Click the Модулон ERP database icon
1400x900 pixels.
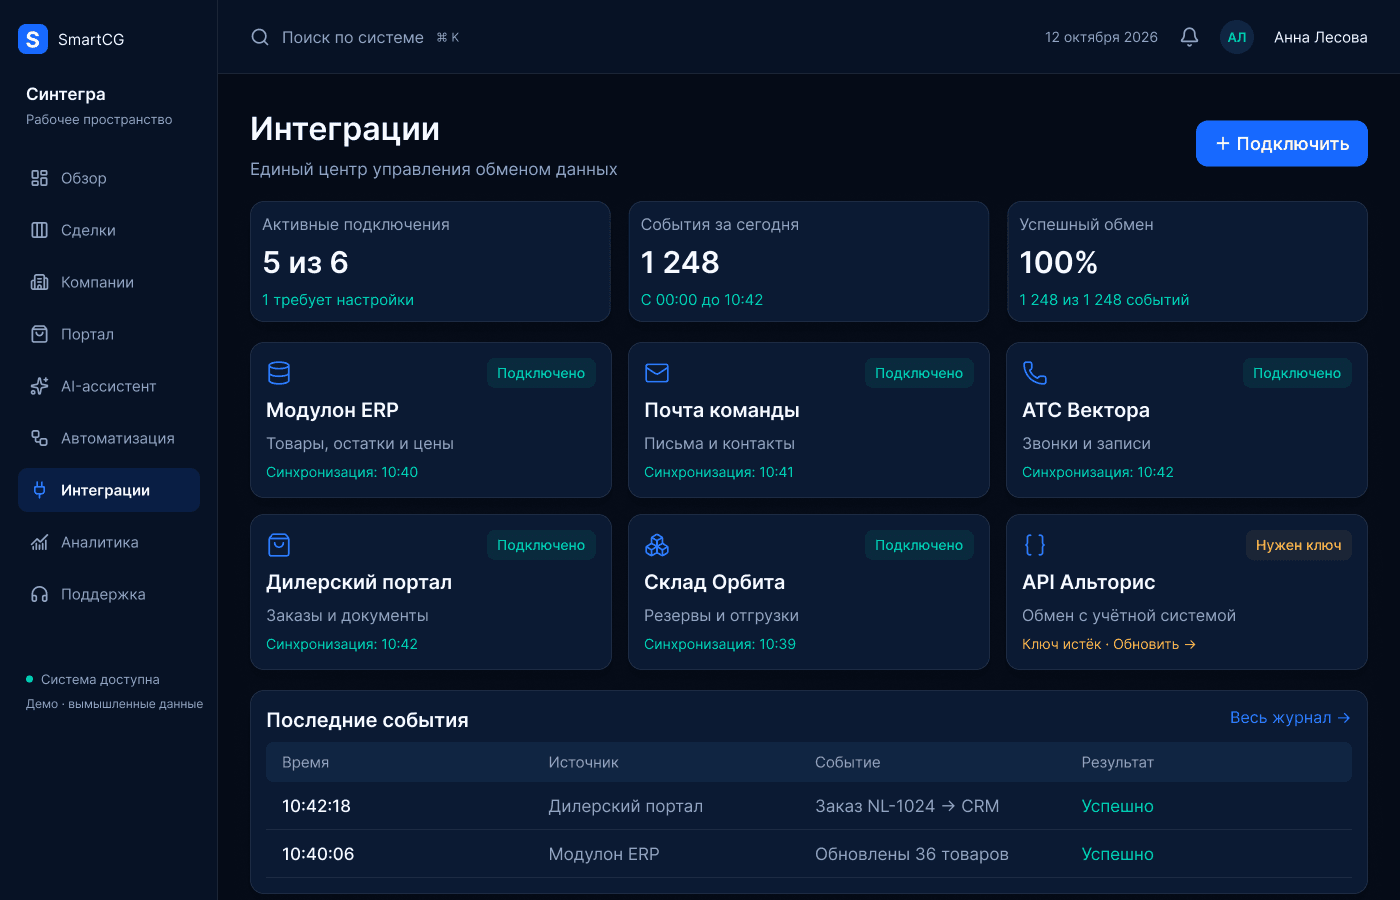click(279, 373)
